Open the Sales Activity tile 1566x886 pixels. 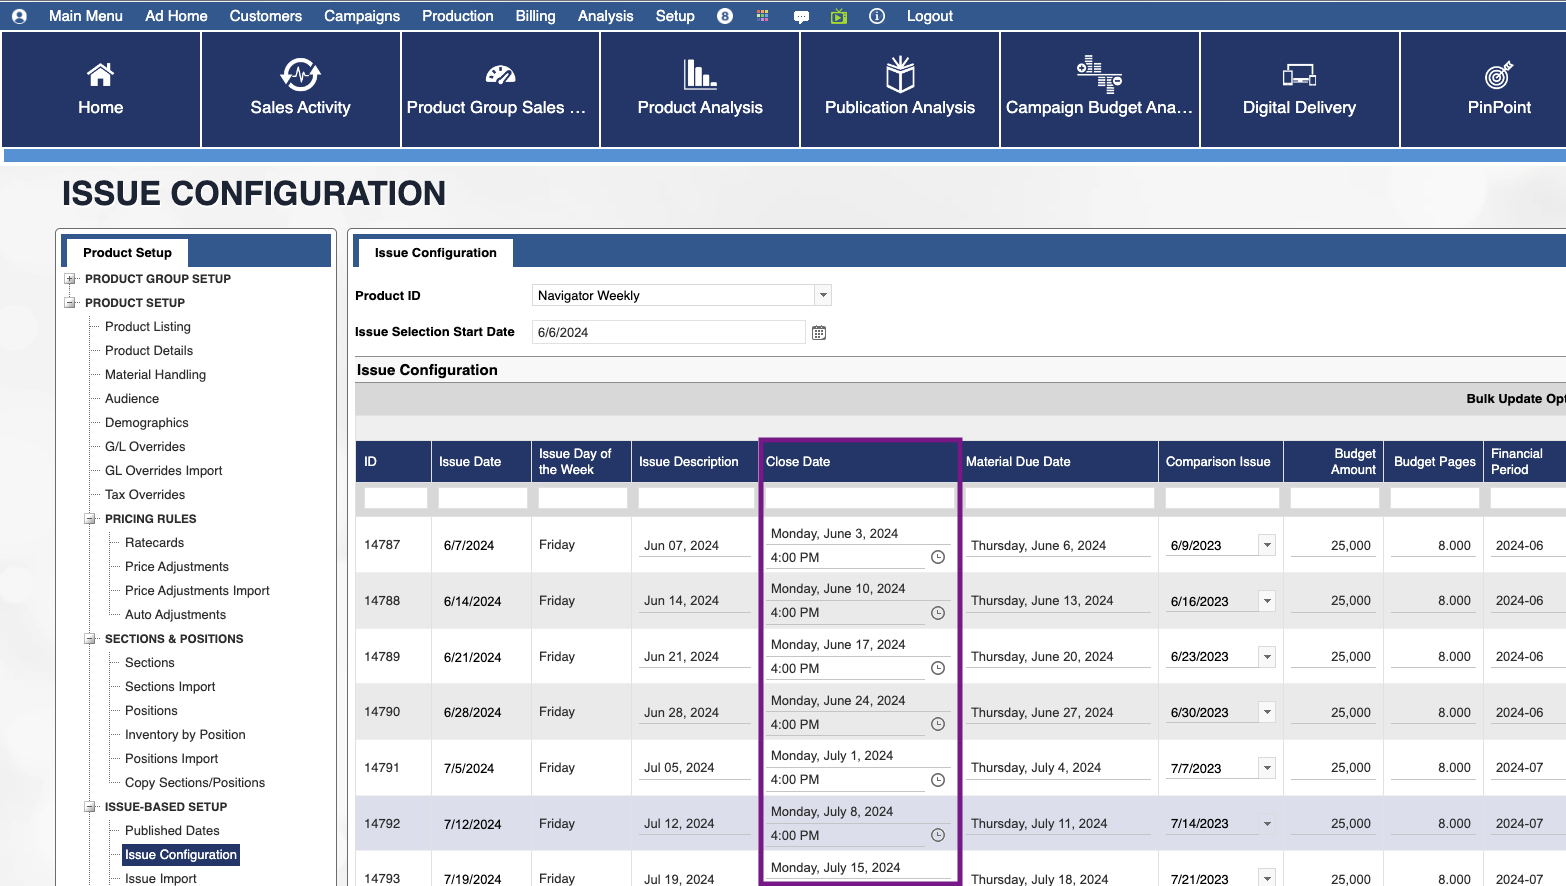[x=300, y=90]
